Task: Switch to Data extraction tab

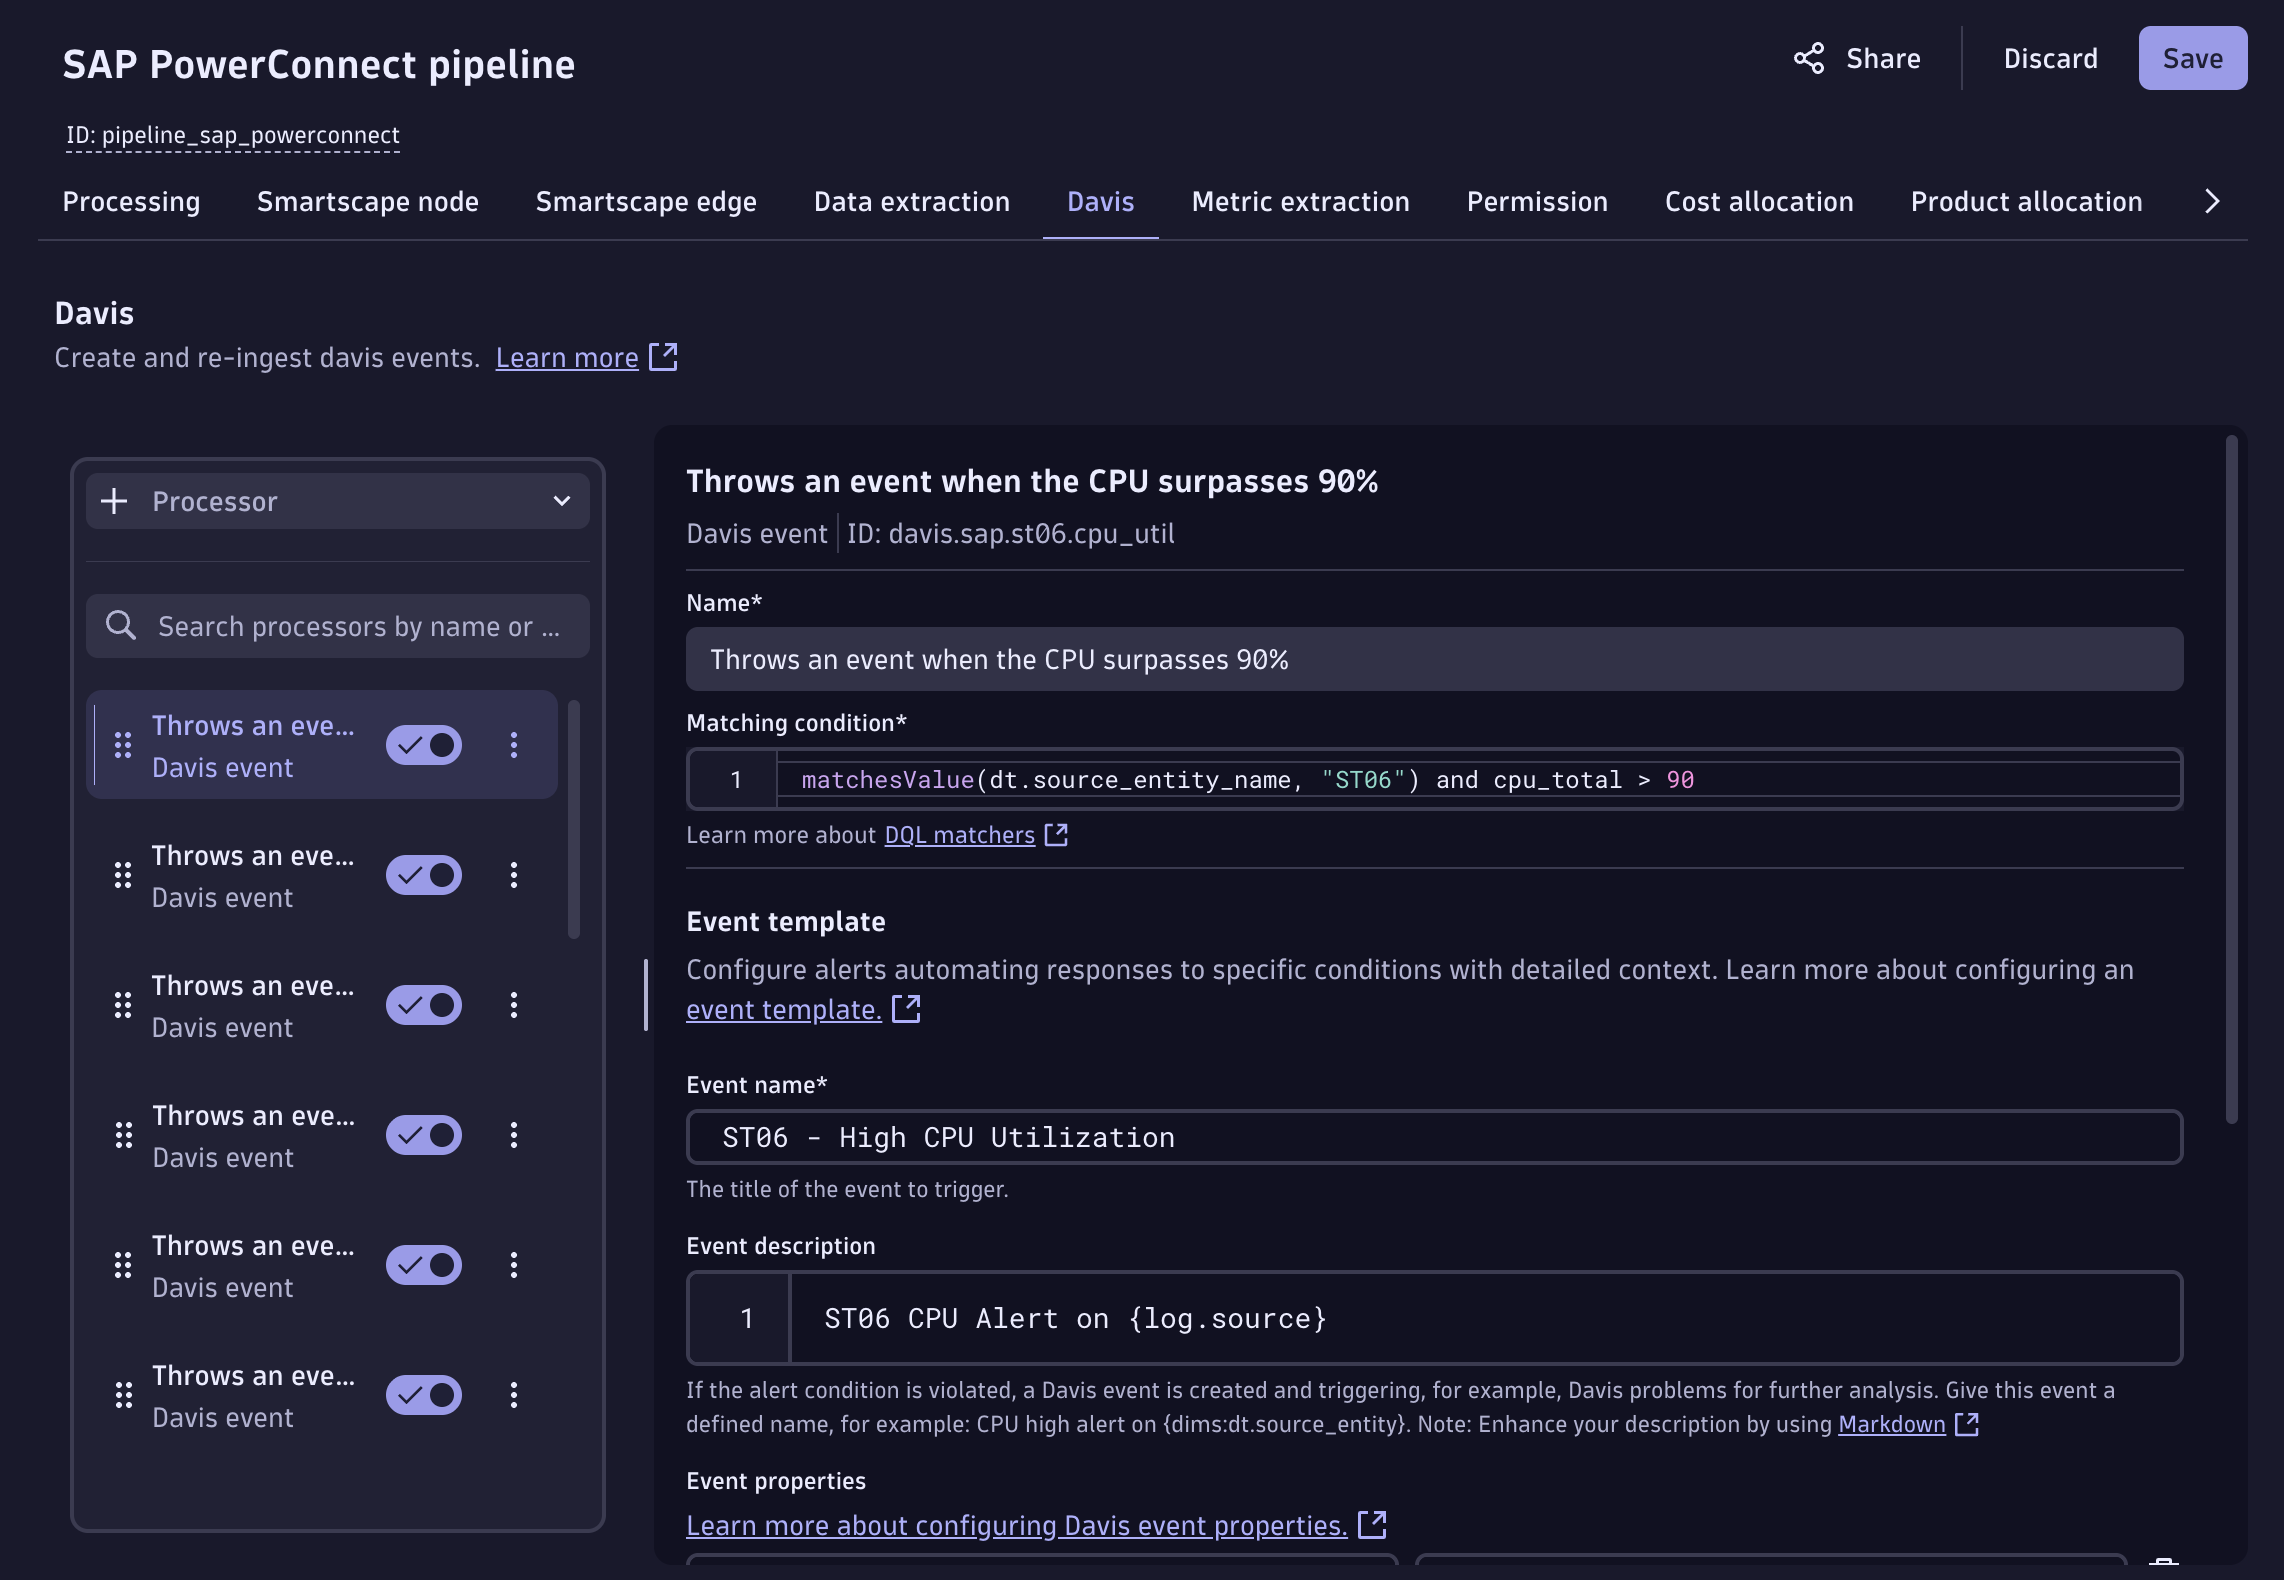Action: point(912,202)
